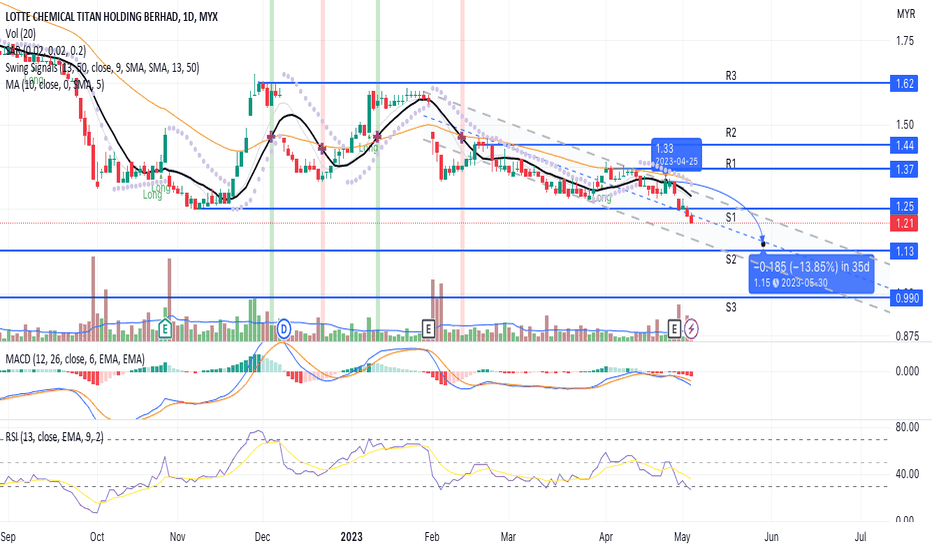Click the 80.00 level on RSI scale
Viewport: 932px width, 550px height.
click(x=906, y=427)
